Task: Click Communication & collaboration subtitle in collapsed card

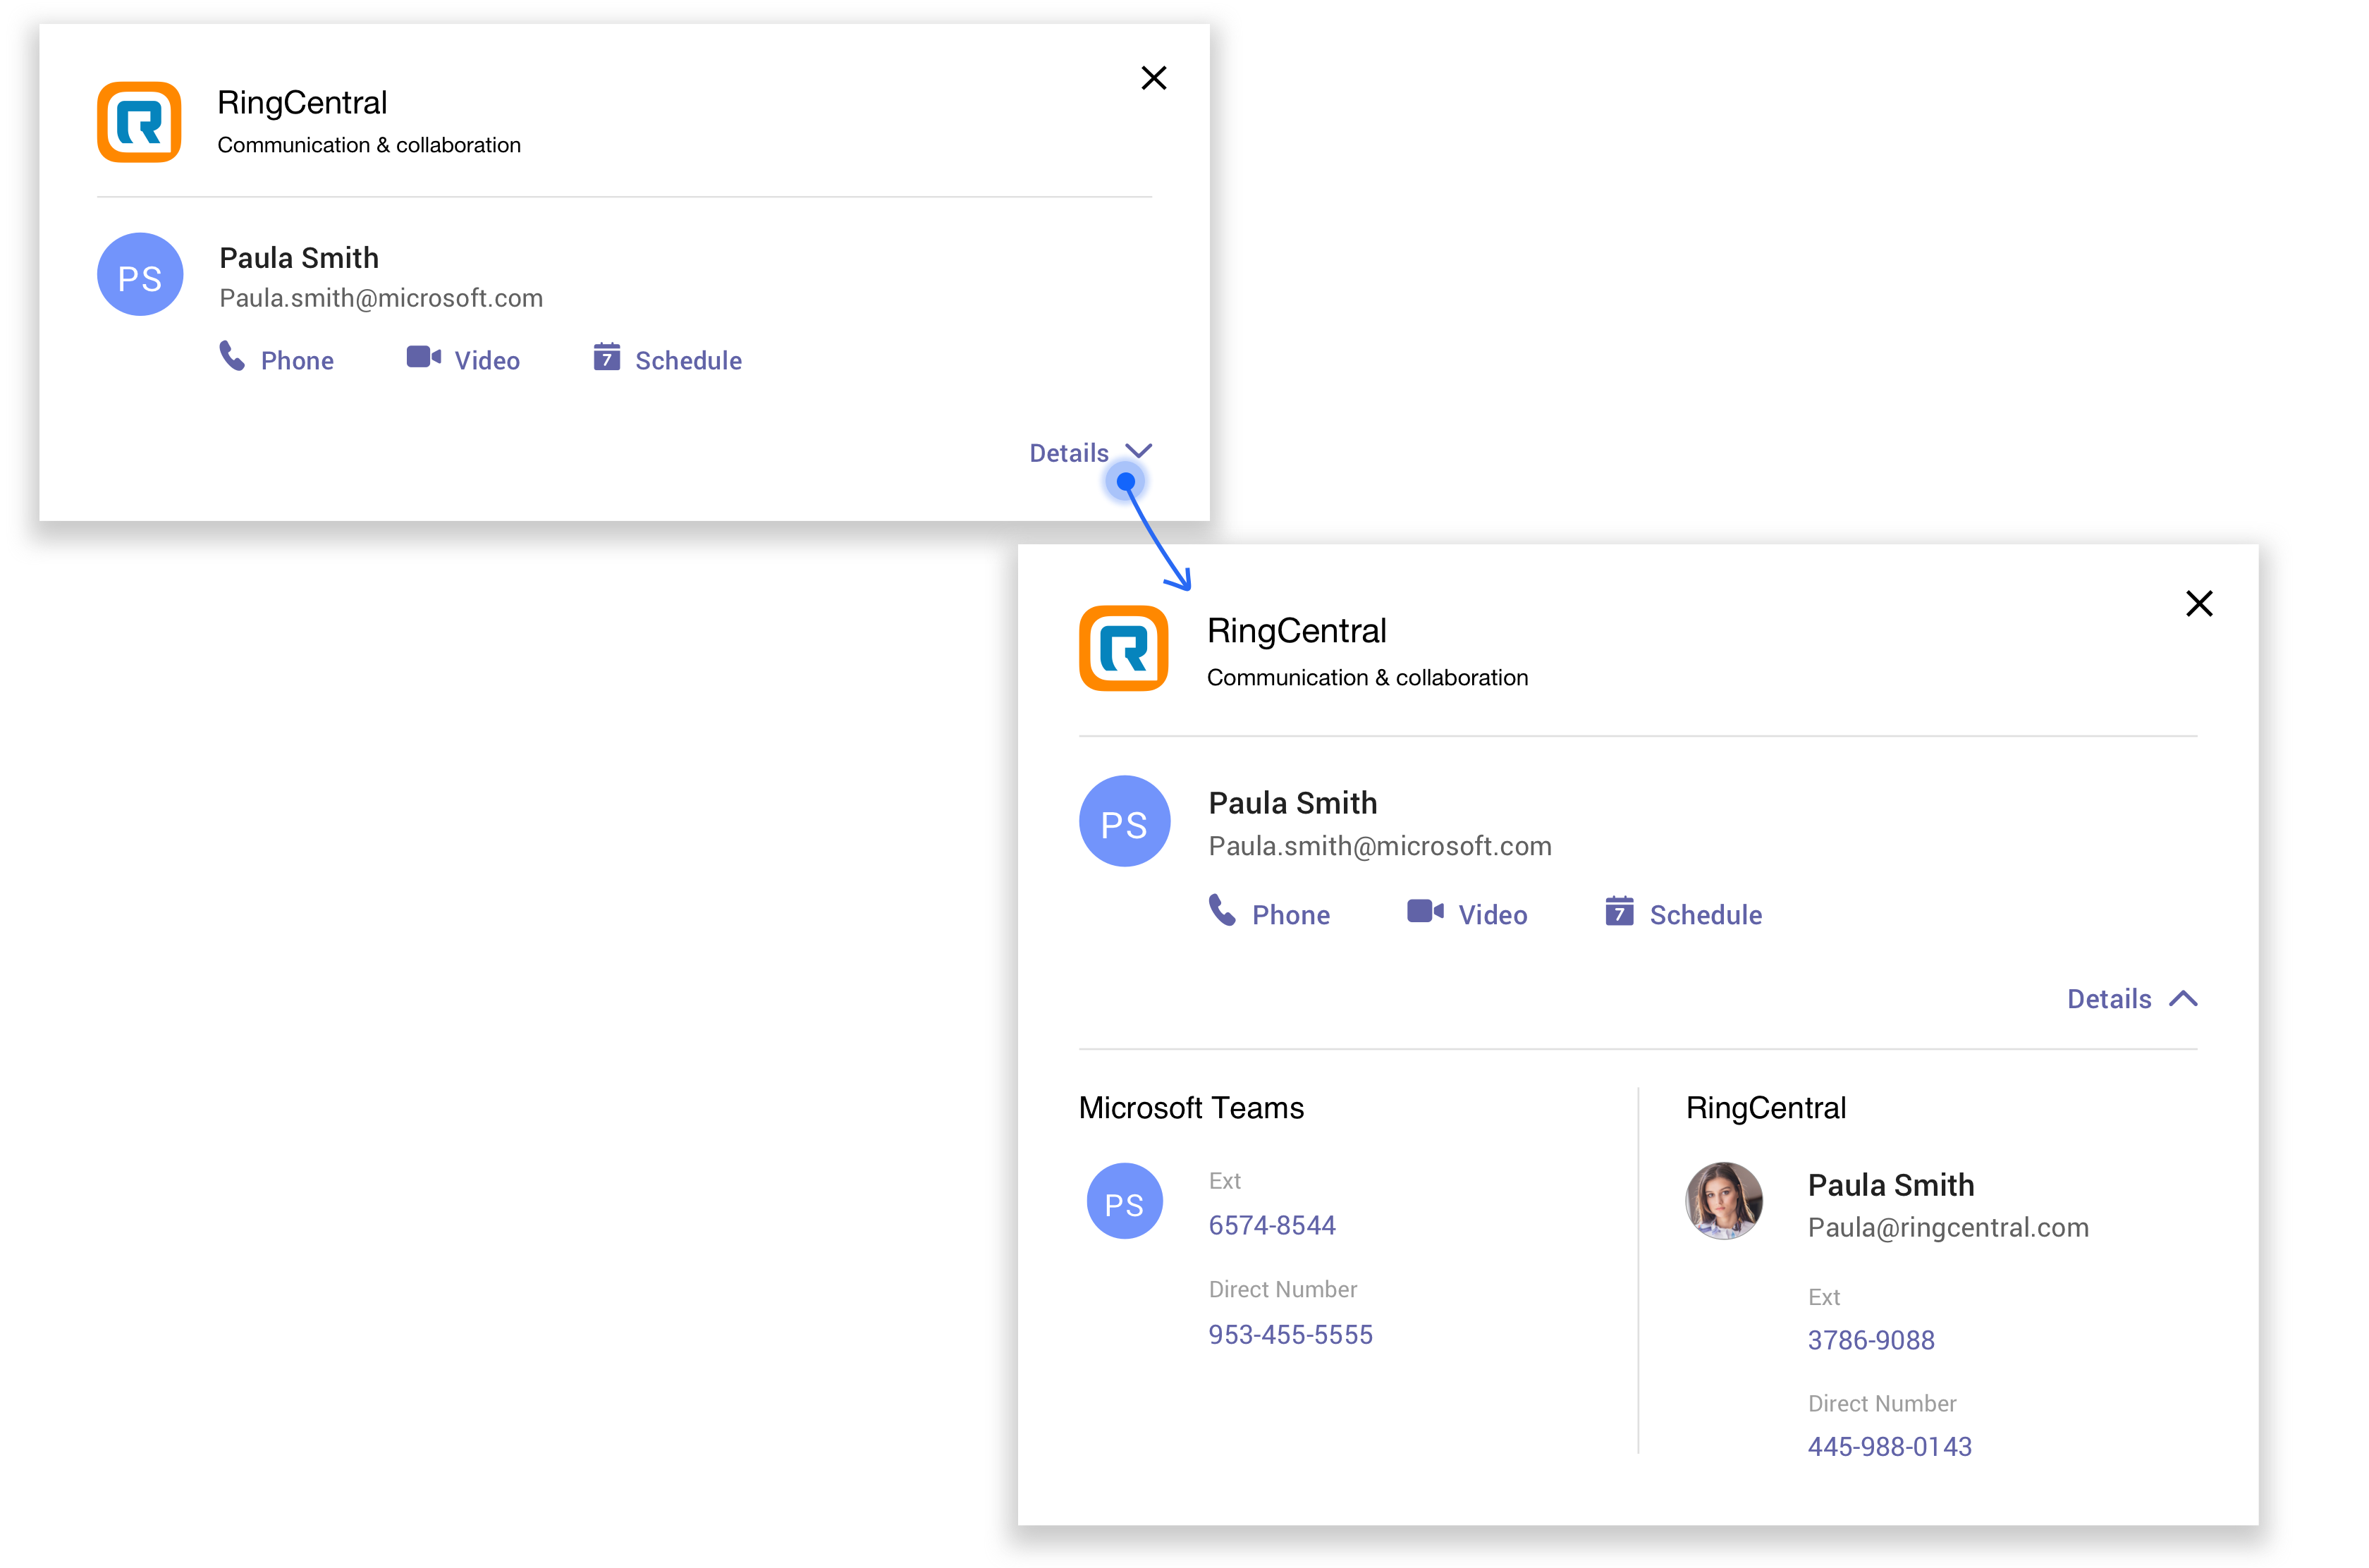Action: coord(369,145)
